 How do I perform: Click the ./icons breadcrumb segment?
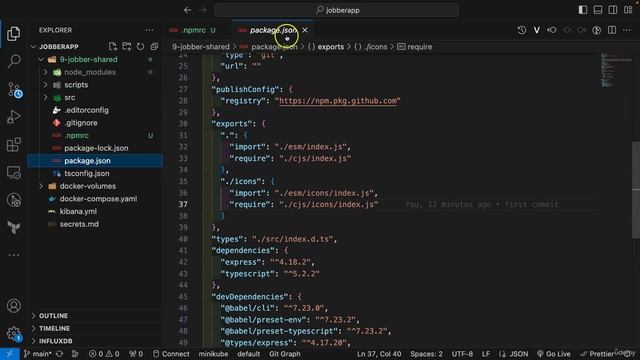371,47
